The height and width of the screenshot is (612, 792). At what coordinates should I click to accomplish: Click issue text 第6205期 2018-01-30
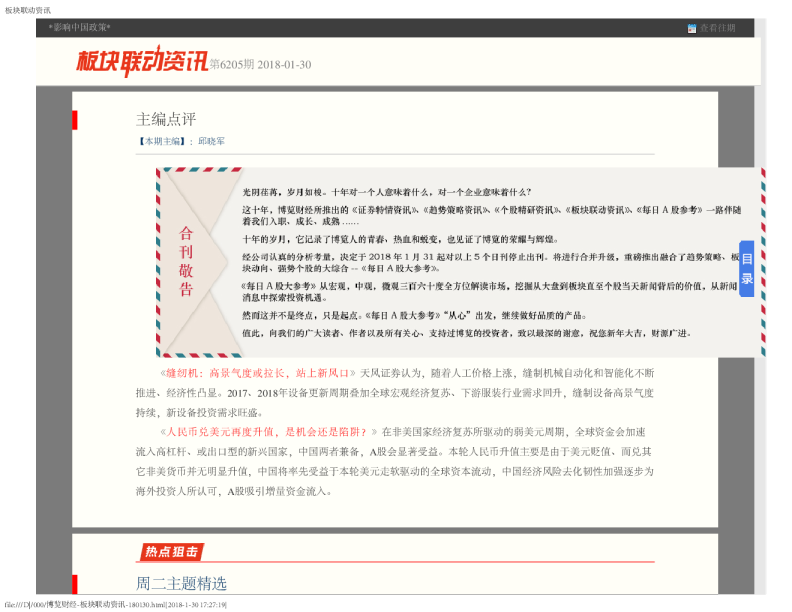coord(261,65)
